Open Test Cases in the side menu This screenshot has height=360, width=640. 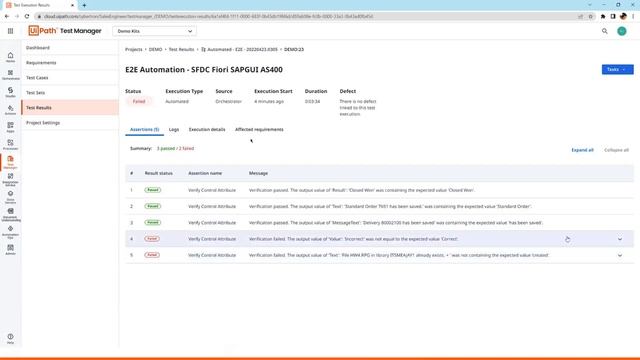(x=70, y=78)
